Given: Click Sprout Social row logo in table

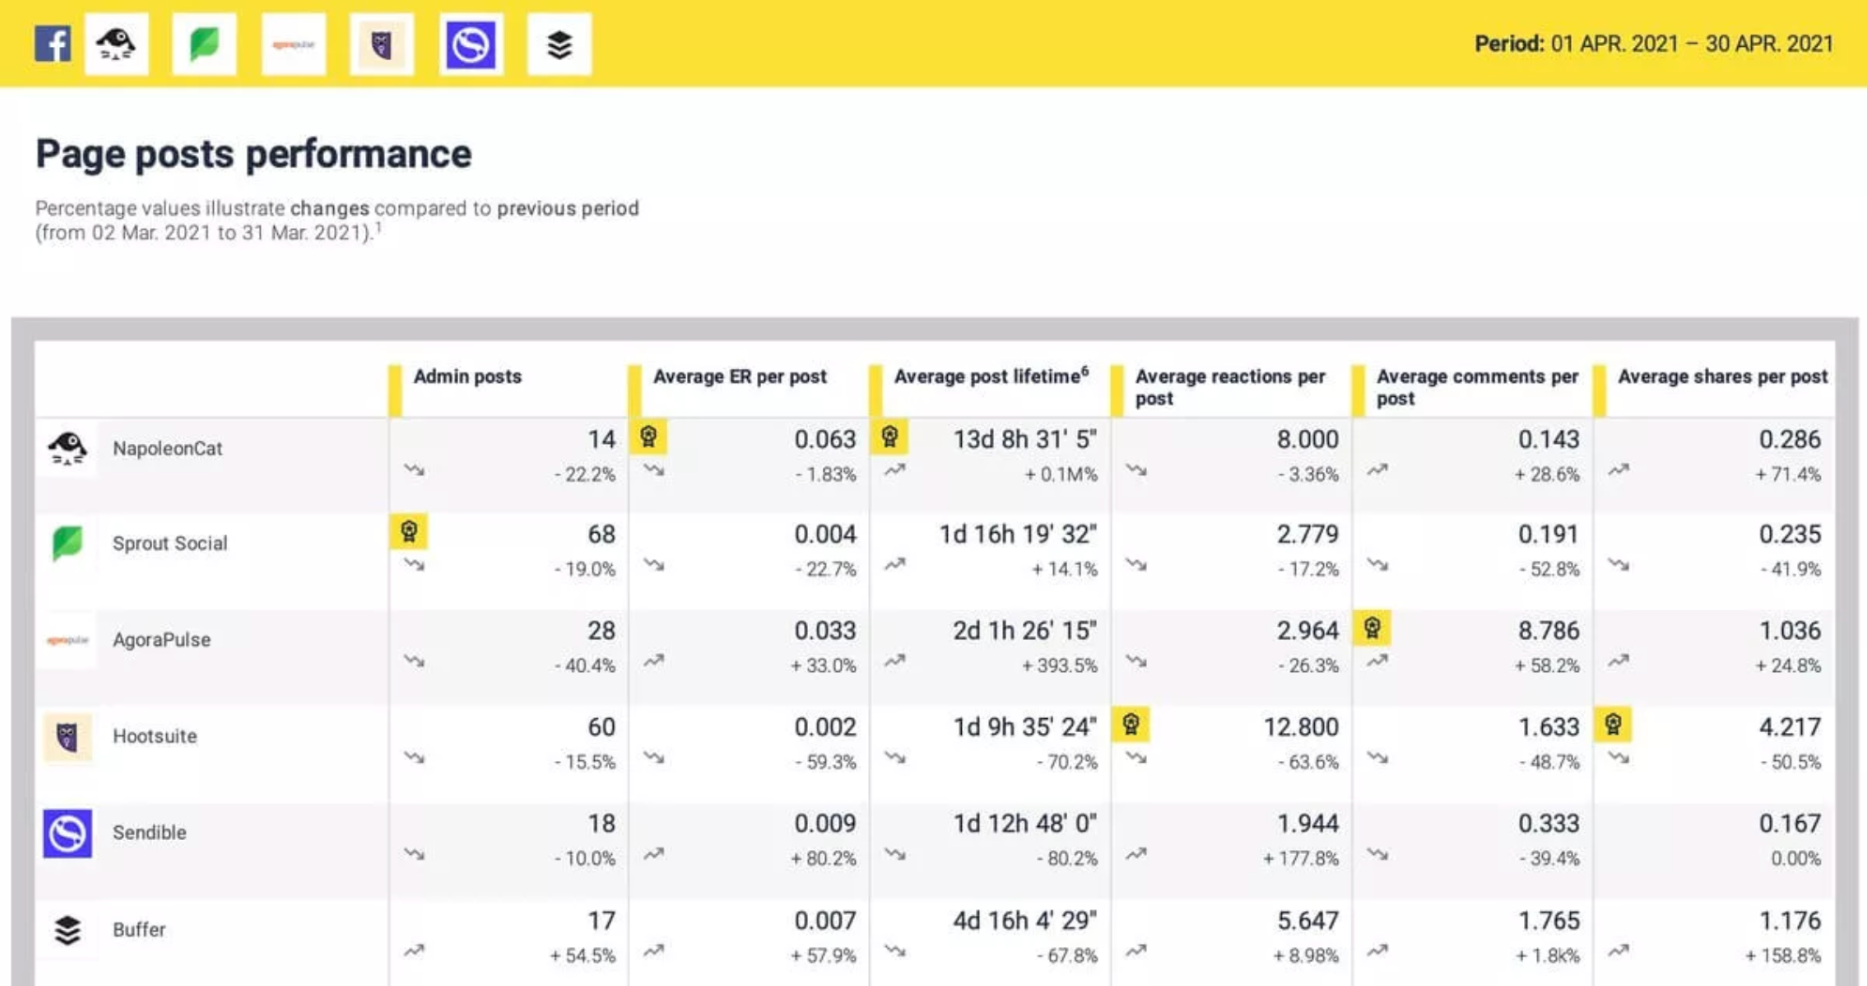Looking at the screenshot, I should point(68,543).
